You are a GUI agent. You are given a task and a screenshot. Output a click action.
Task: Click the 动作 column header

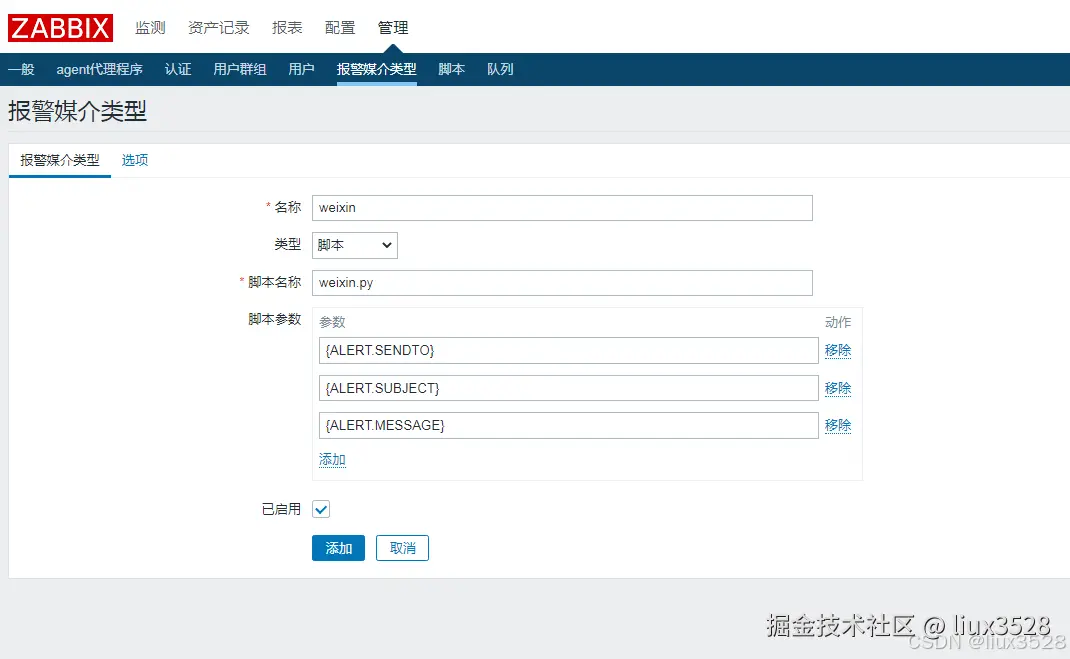(838, 322)
